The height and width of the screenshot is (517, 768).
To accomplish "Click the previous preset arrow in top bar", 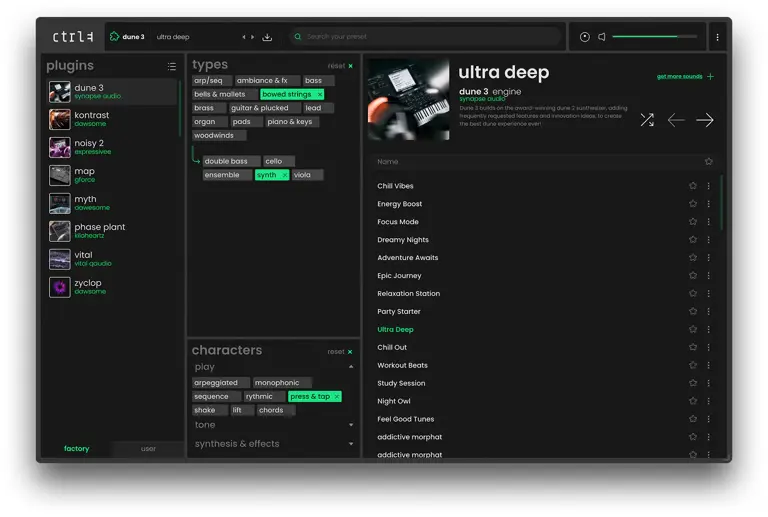I will [244, 37].
